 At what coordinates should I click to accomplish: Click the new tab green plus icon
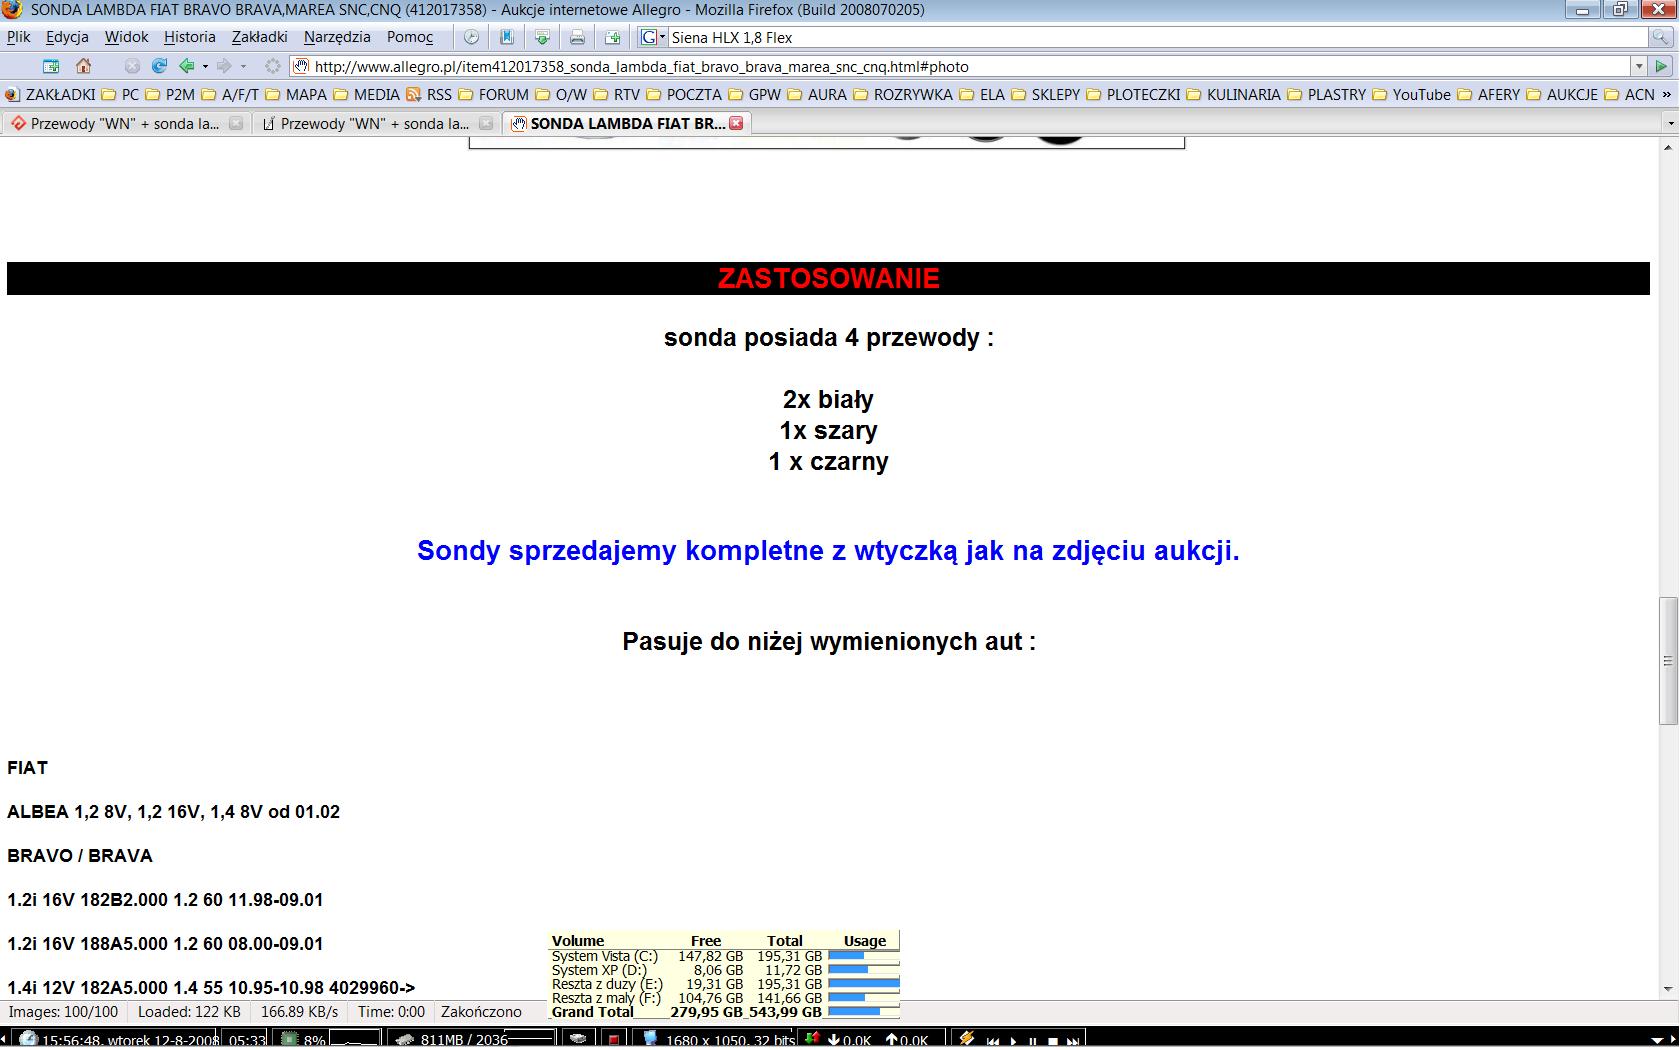click(x=612, y=37)
